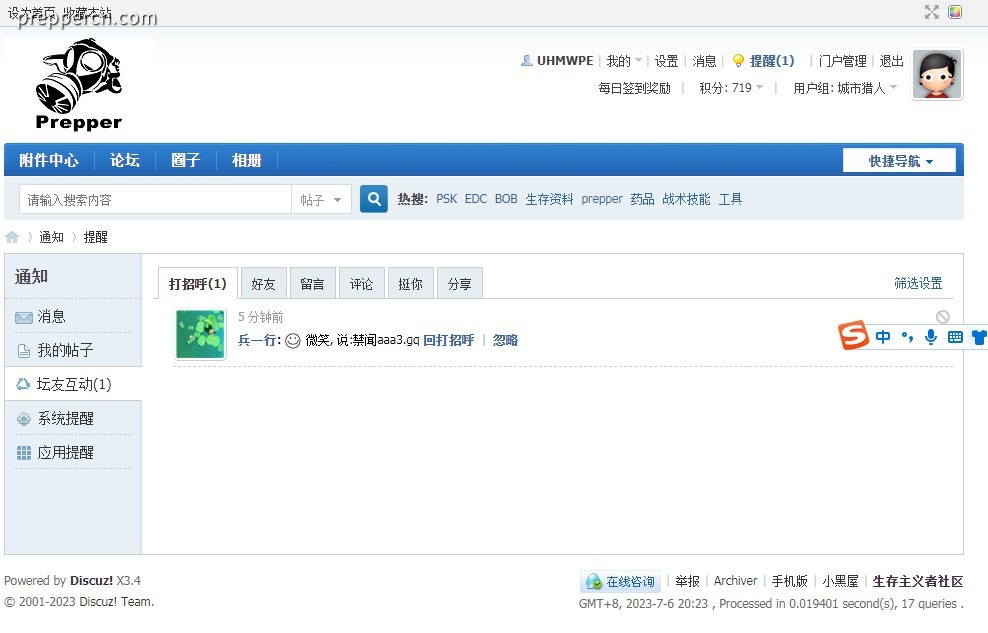Image resolution: width=988 pixels, height=633 pixels.
Task: Open 论坛 in the navigation bar
Action: pyautogui.click(x=125, y=160)
